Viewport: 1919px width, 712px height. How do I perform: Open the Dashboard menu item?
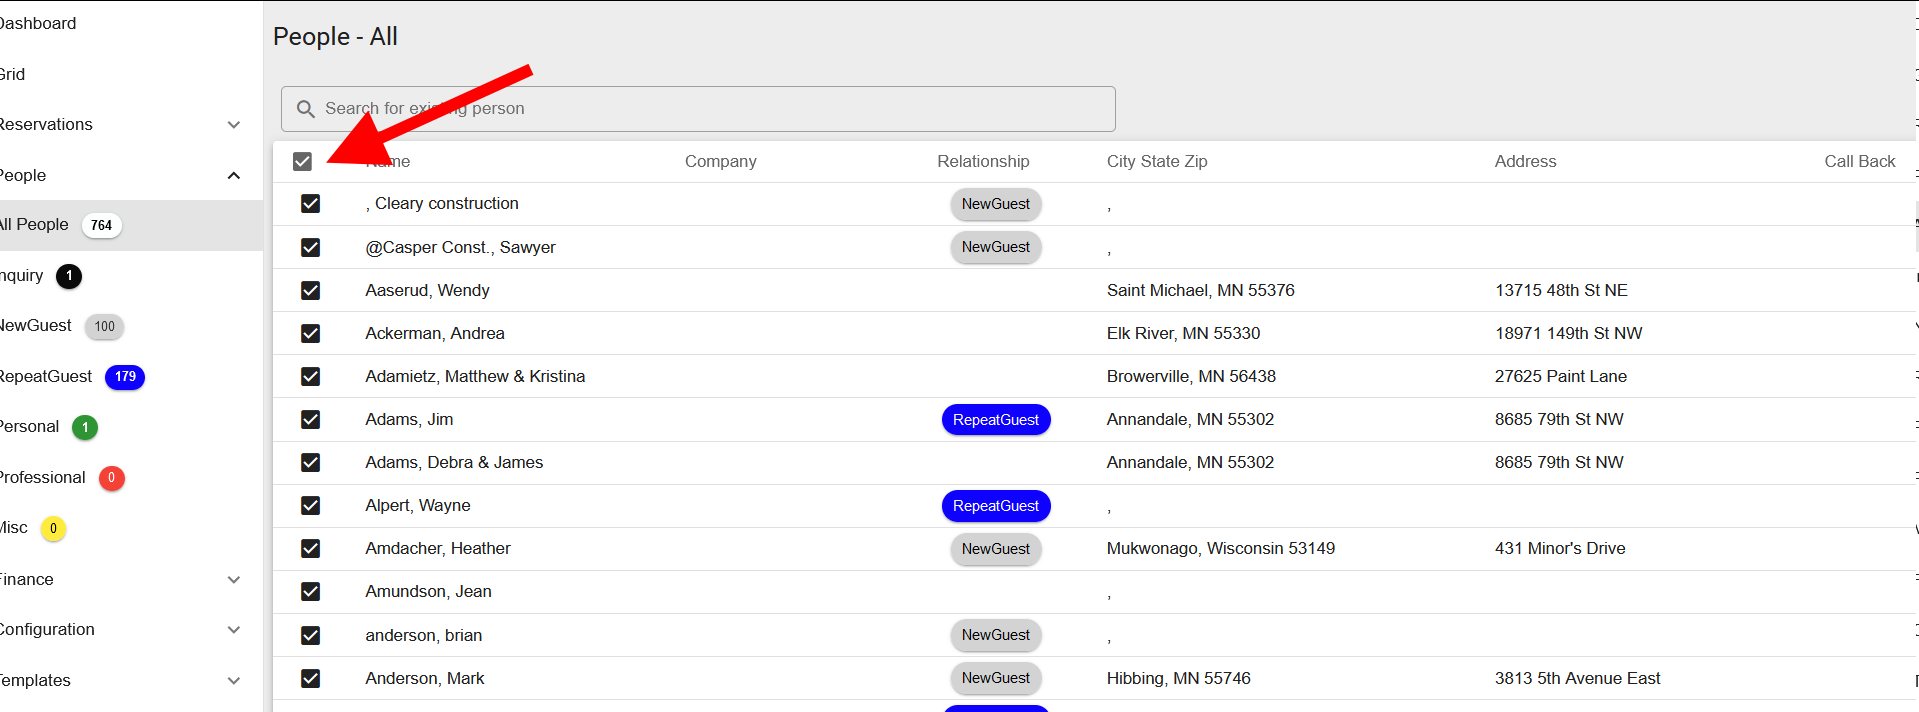(38, 23)
